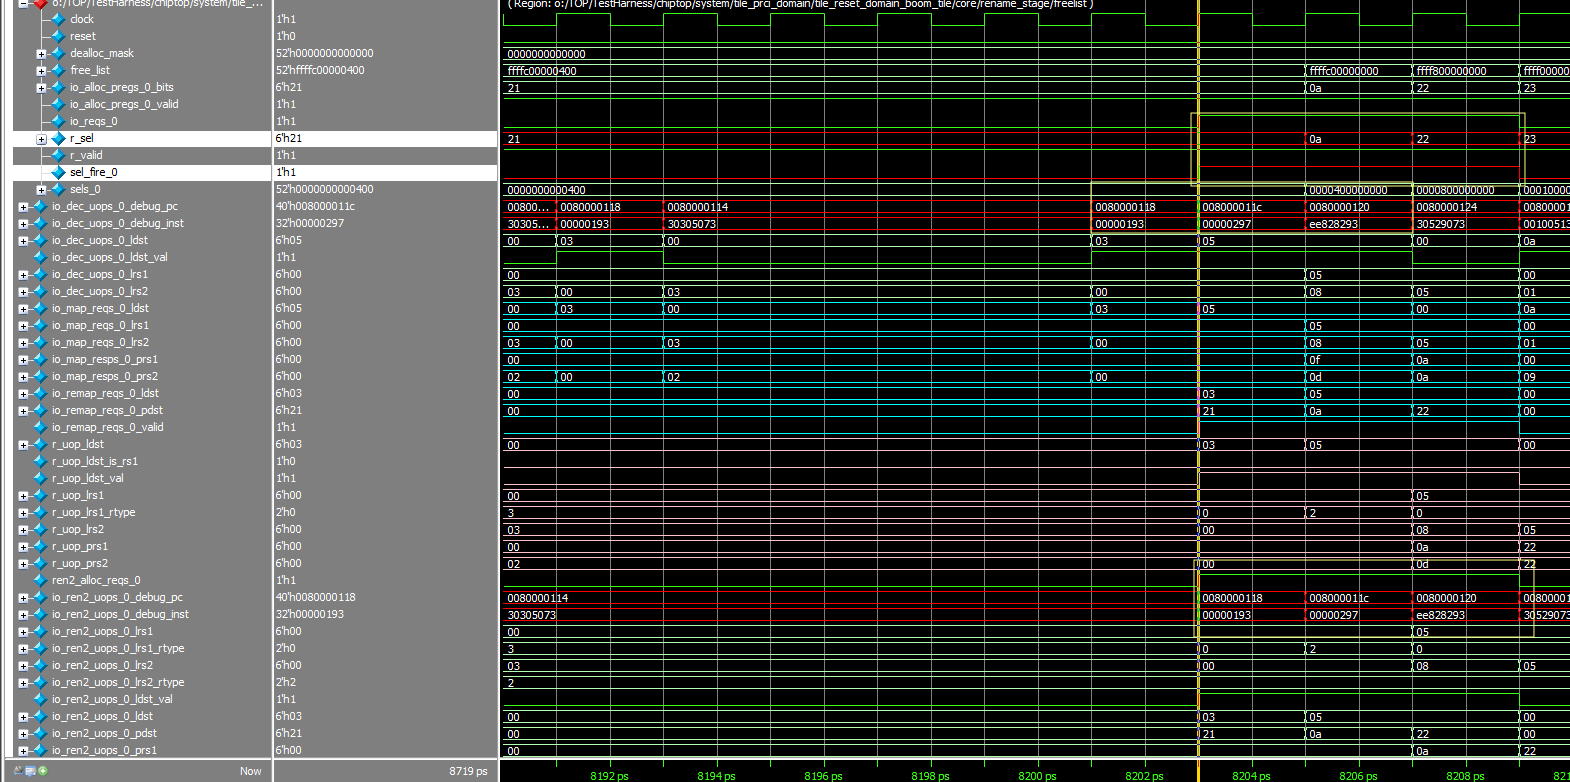Expand io_remap_reqs_0_ldst bus

(x=23, y=394)
